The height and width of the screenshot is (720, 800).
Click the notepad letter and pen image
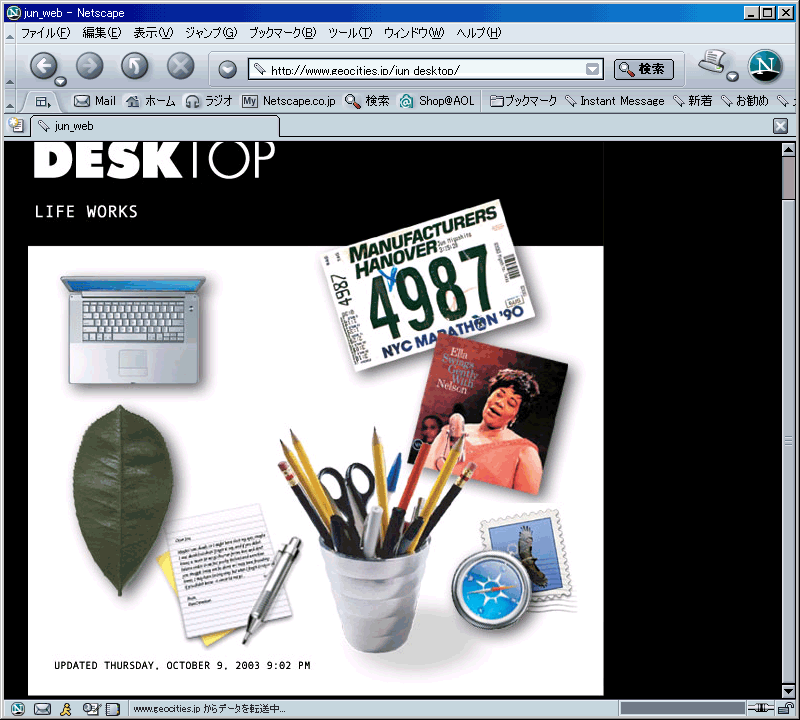230,574
